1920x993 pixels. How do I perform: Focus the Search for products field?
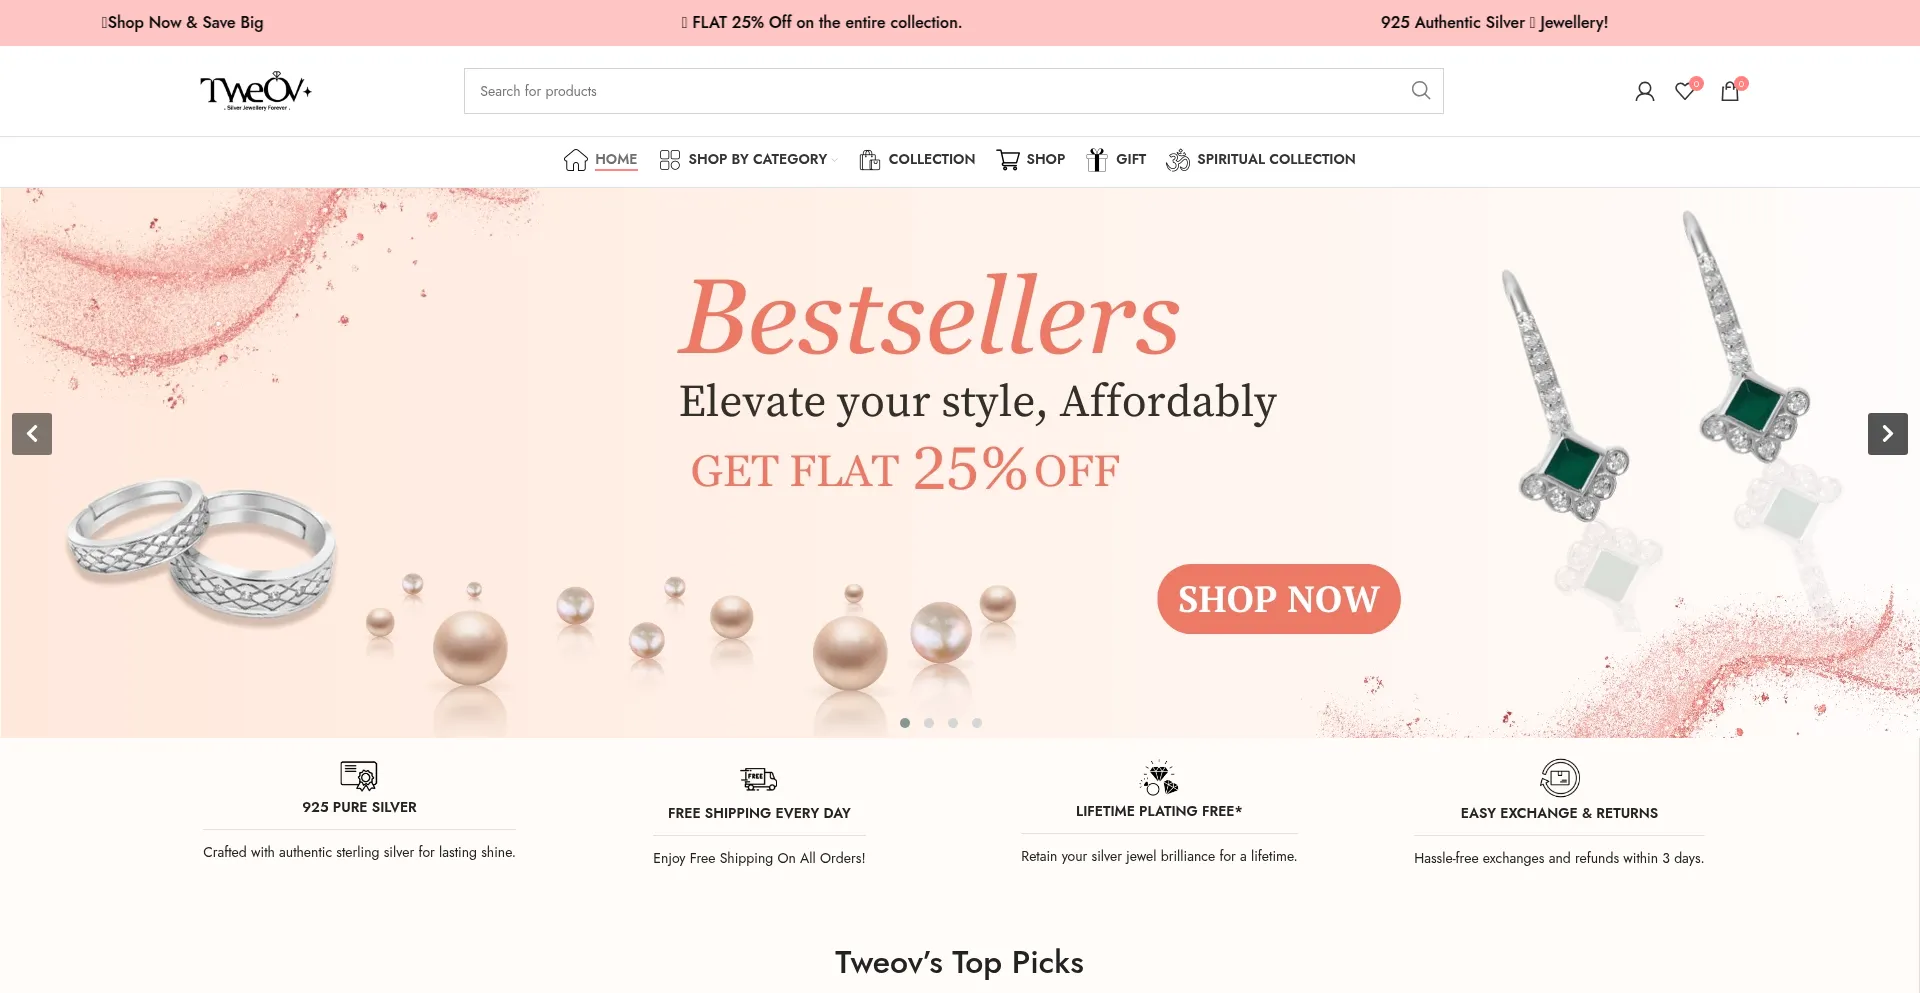click(x=935, y=91)
